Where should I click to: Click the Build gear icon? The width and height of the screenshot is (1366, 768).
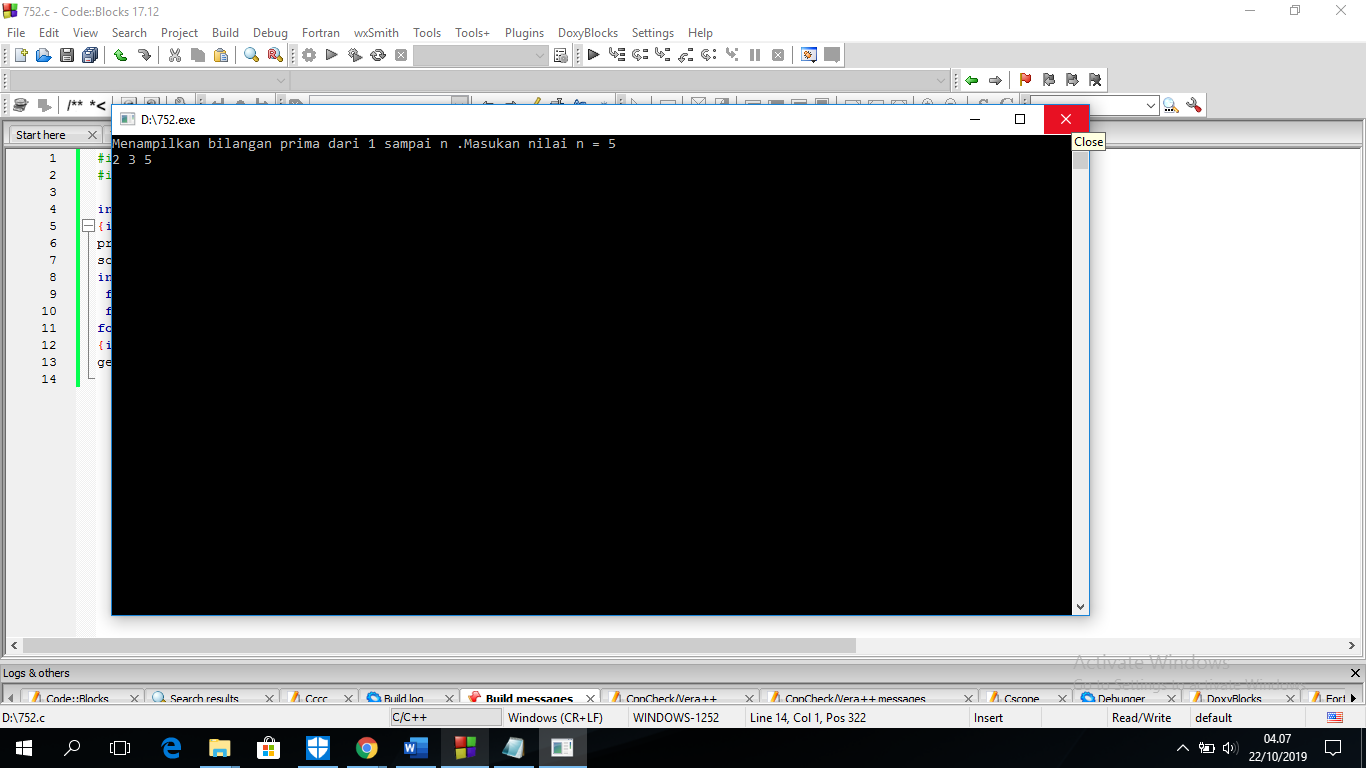click(x=309, y=55)
